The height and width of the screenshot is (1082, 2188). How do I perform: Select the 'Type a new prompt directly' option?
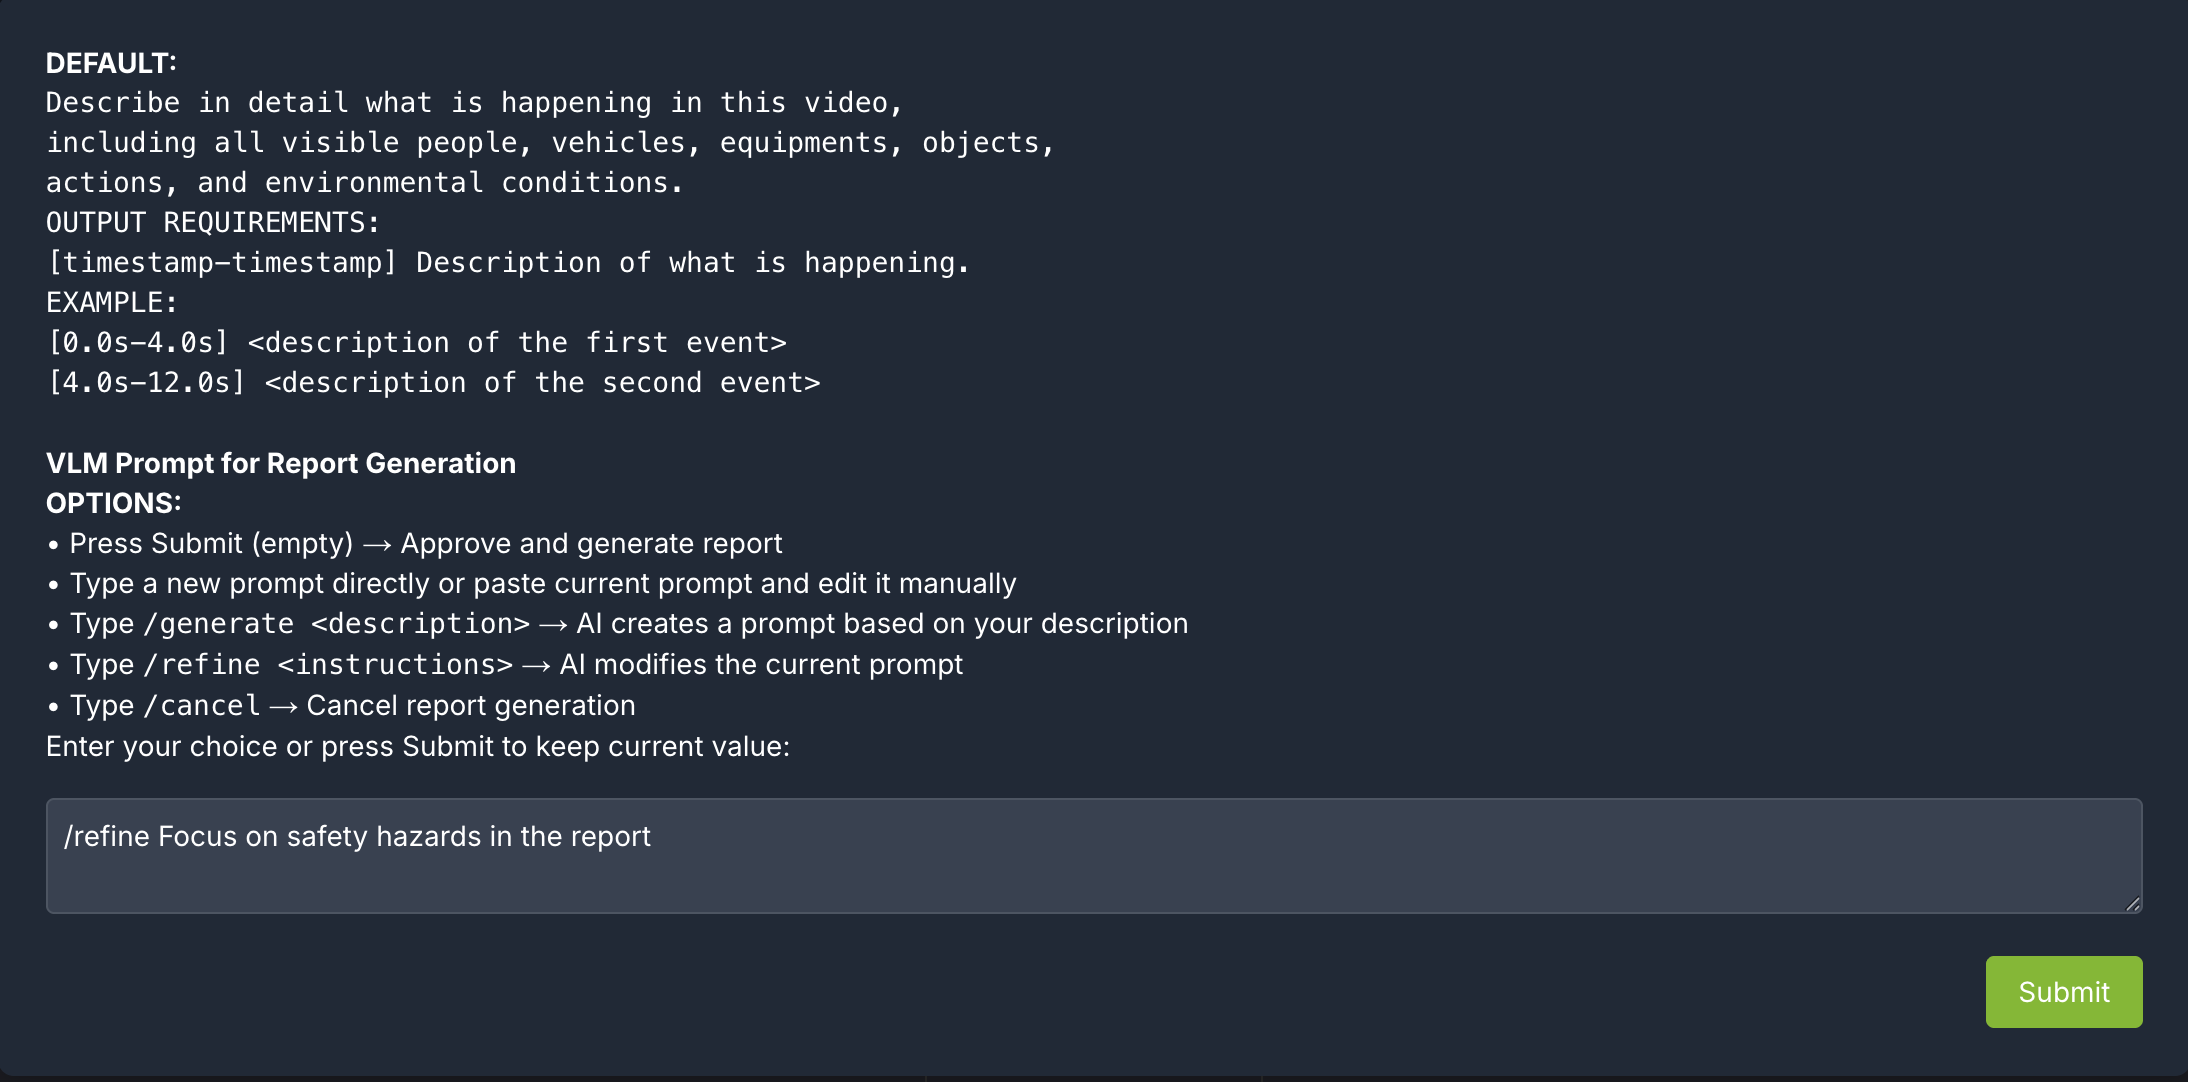coord(542,583)
